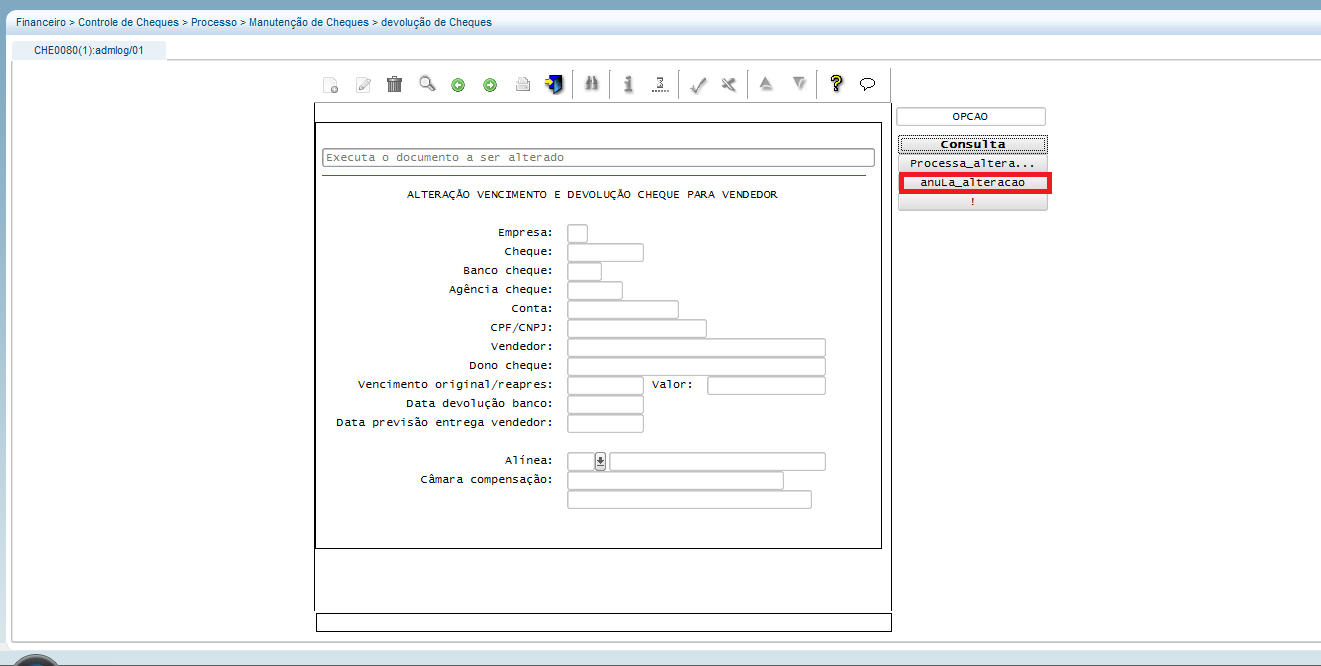Click the Valor input field
Viewport: 1321px width, 666px height.
pyautogui.click(x=766, y=385)
